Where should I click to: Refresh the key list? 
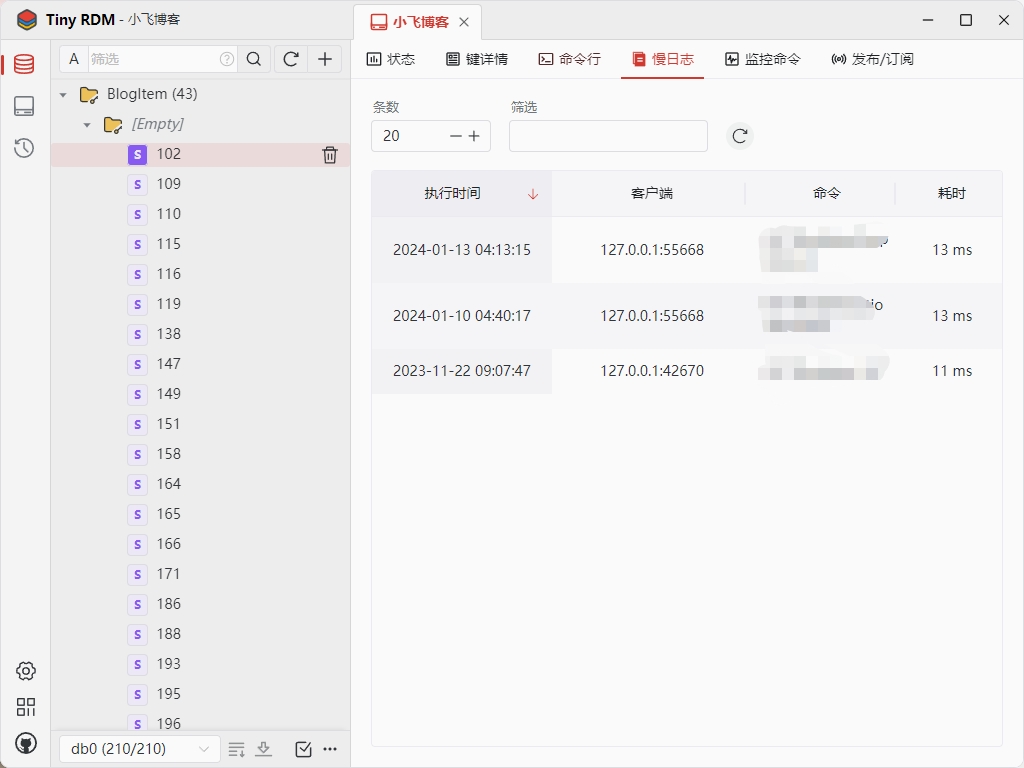291,60
